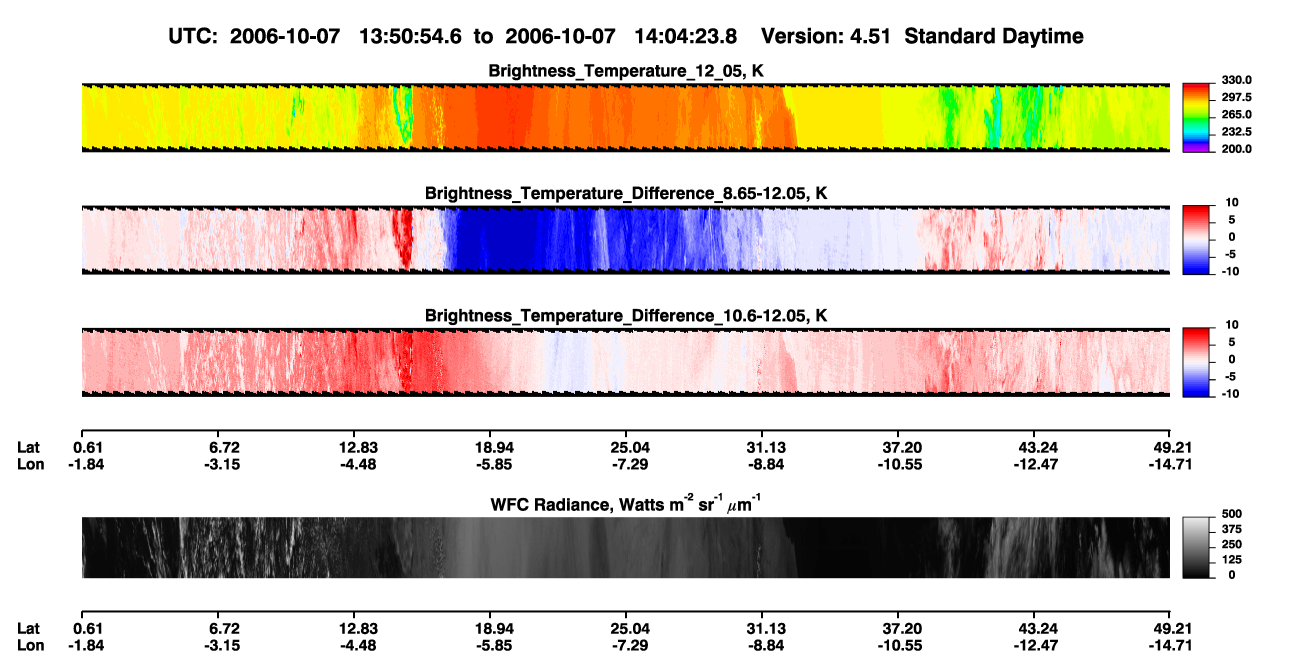Click the grayscale colorbar of the WFC Radiance panel
The height and width of the screenshot is (667, 1300).
[1196, 547]
